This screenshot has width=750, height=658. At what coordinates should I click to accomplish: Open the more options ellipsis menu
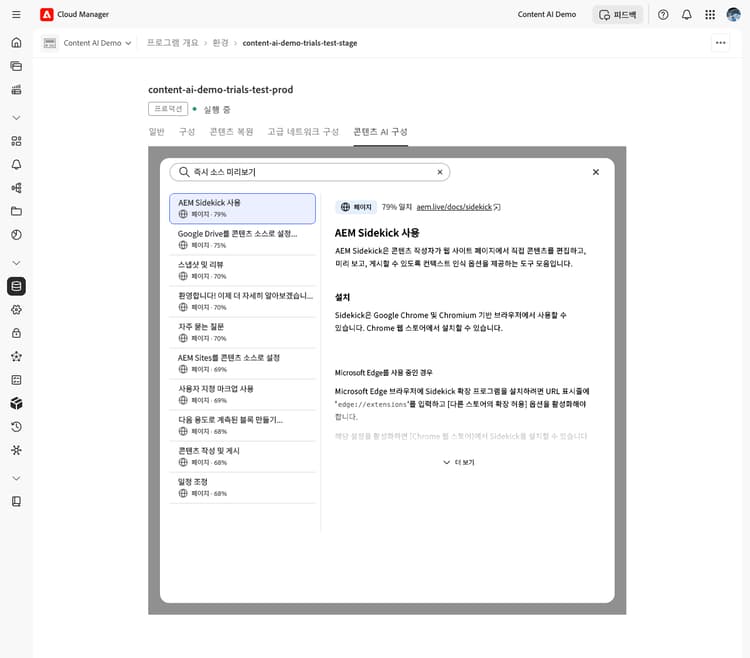[720, 43]
